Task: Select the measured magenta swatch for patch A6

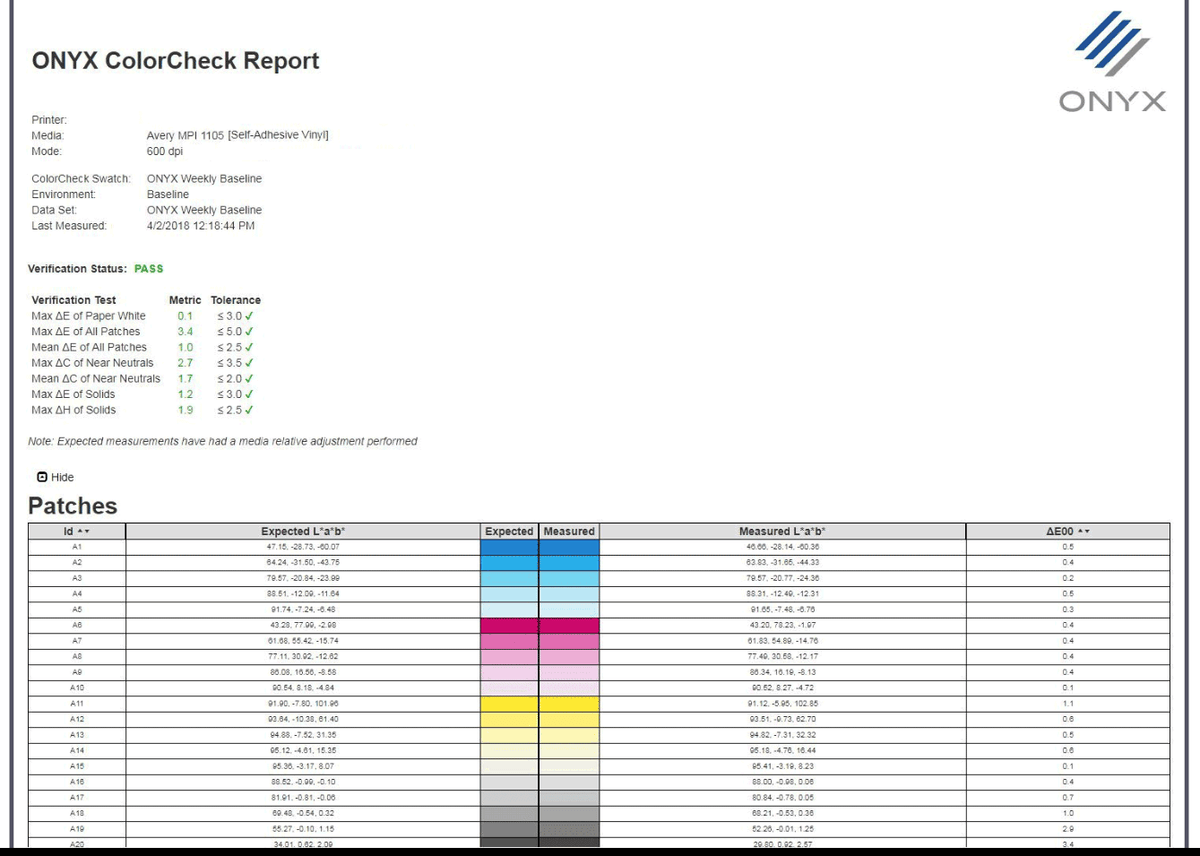Action: 569,625
